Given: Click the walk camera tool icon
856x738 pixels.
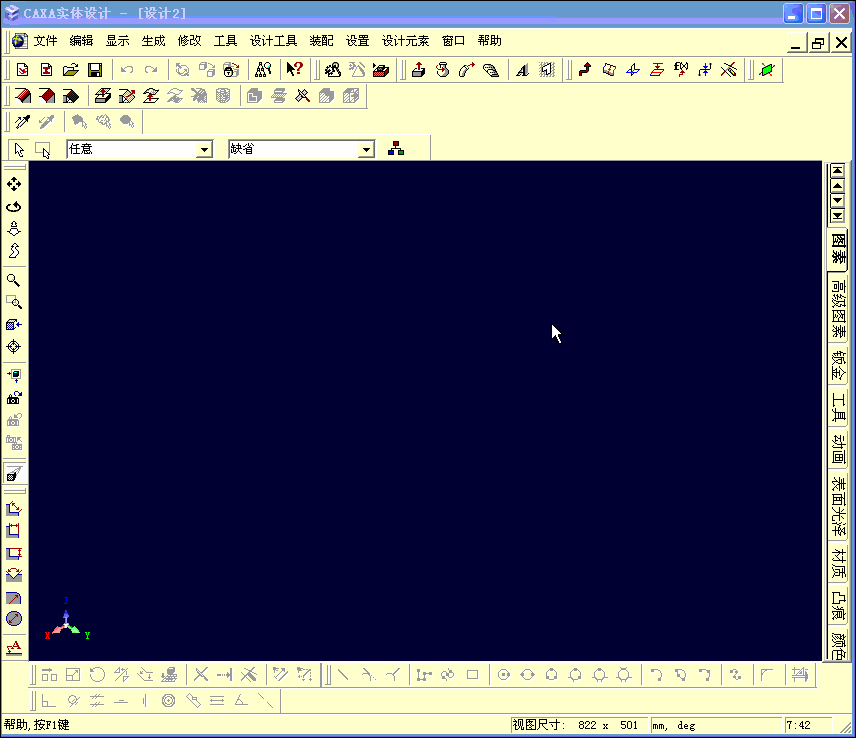Looking at the screenshot, I should click(14, 251).
